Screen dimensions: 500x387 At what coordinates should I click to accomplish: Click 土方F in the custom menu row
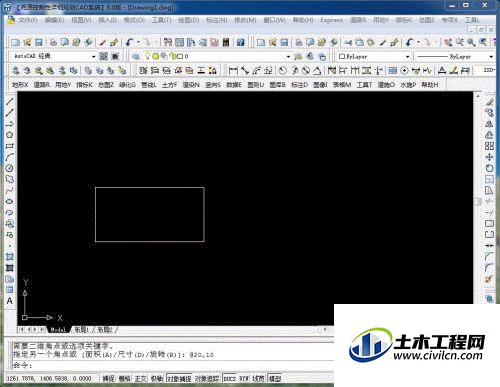point(169,85)
